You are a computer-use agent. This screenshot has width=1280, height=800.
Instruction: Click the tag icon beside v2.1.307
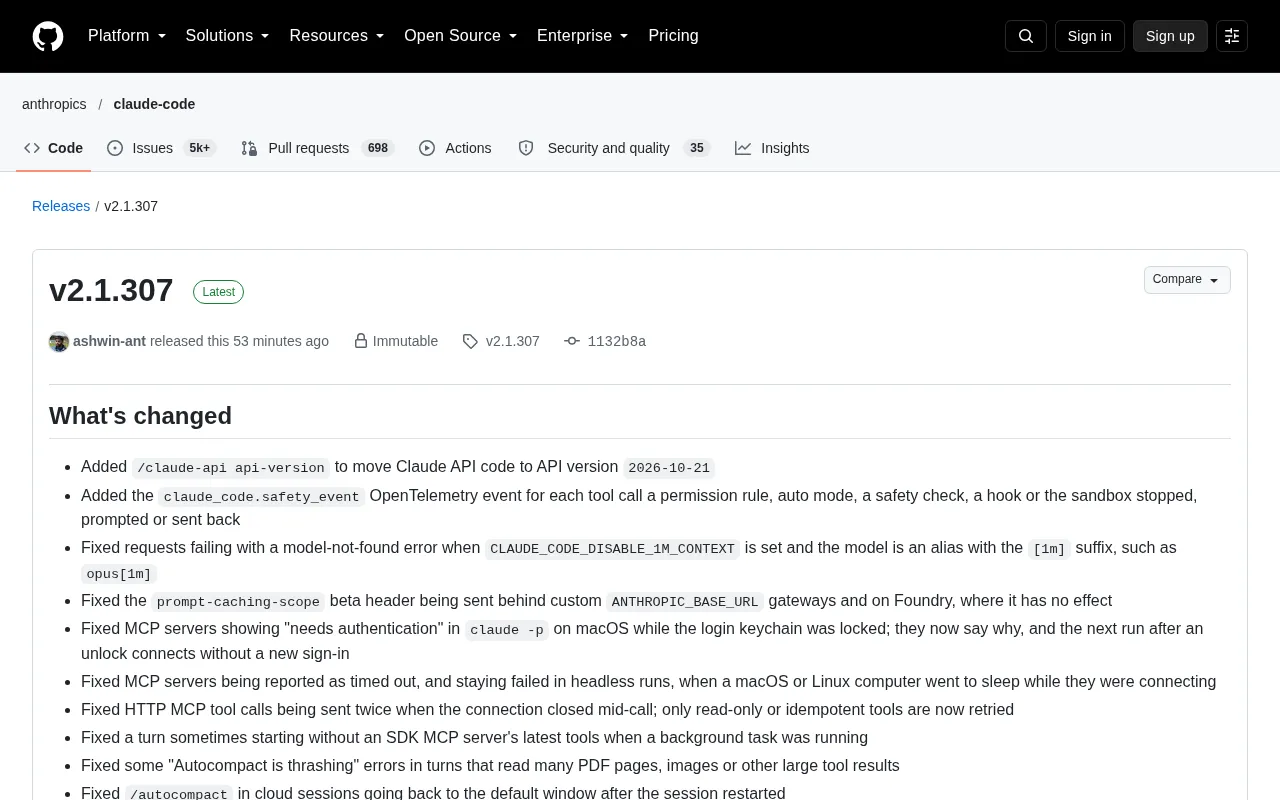coord(470,341)
